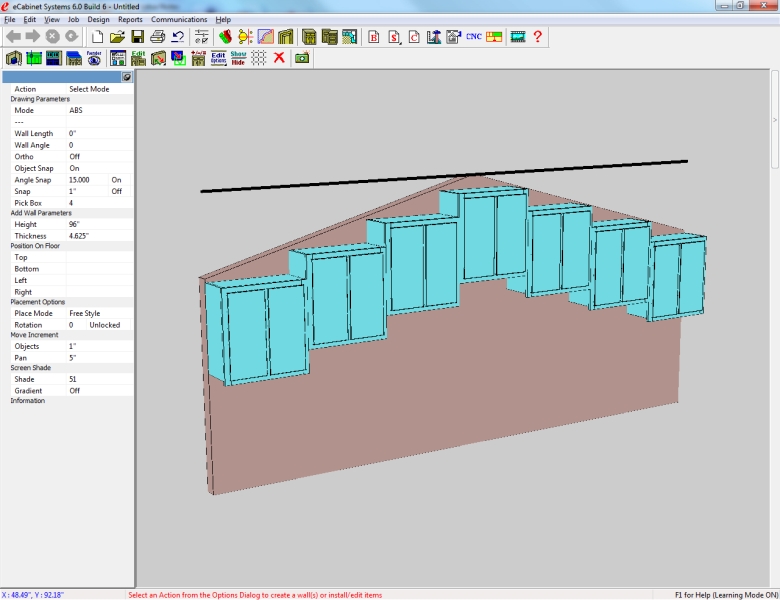The height and width of the screenshot is (600, 780).
Task: Click the red X delete icon
Action: coord(279,58)
